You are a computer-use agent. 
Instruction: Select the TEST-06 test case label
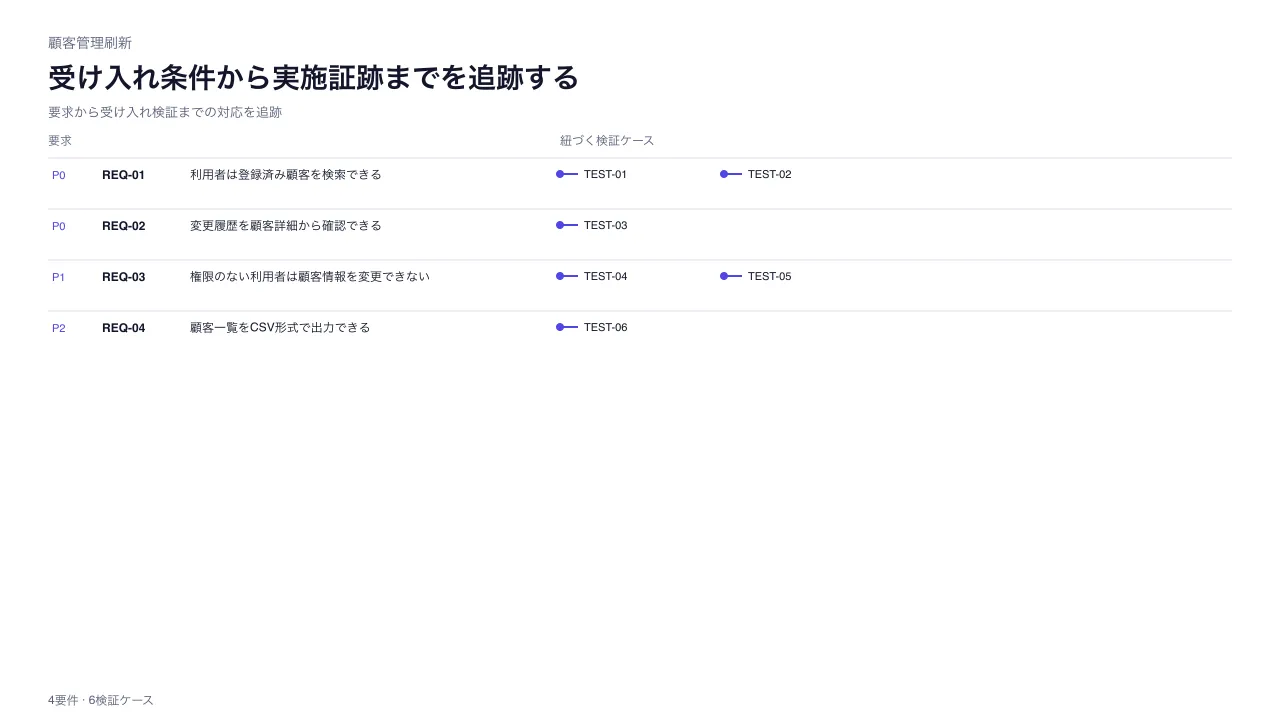point(605,327)
